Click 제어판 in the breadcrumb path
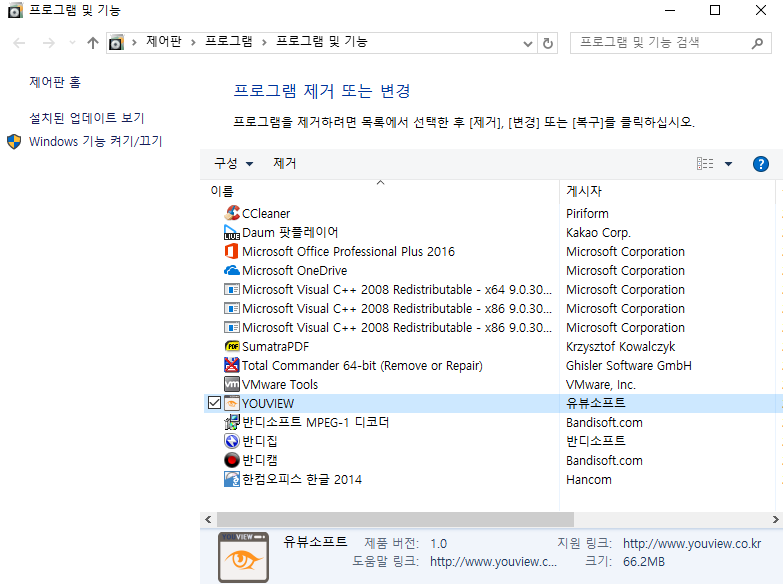Screen dimensions: 783x584 (164, 41)
